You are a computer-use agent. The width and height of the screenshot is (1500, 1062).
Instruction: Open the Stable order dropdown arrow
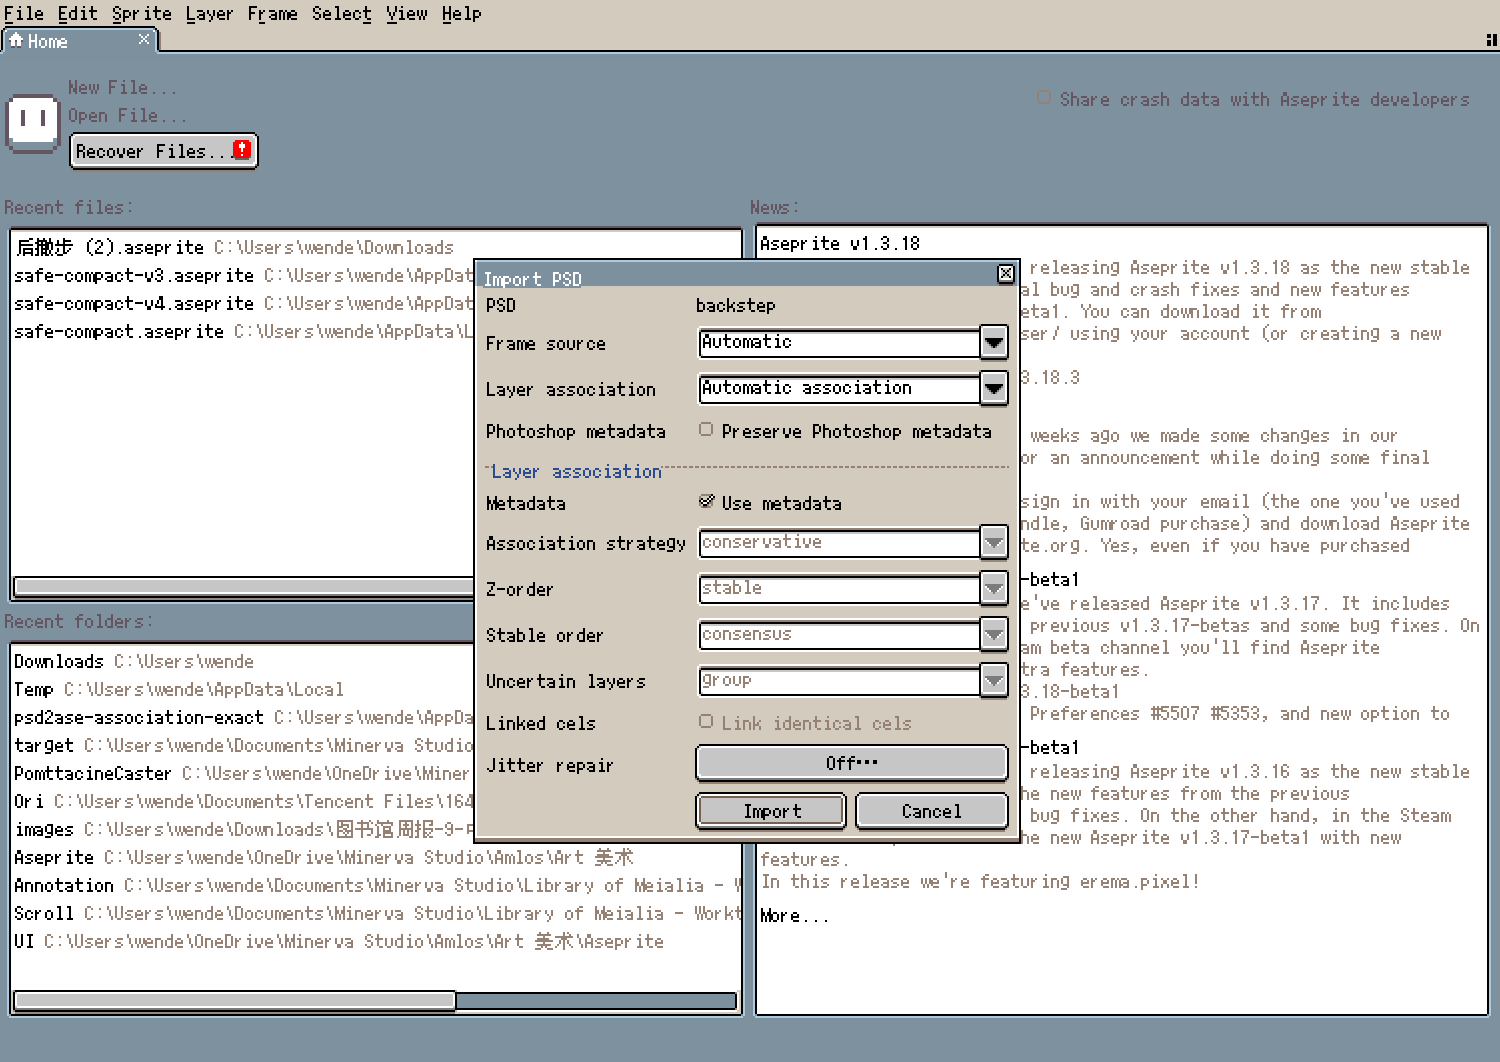tap(993, 634)
